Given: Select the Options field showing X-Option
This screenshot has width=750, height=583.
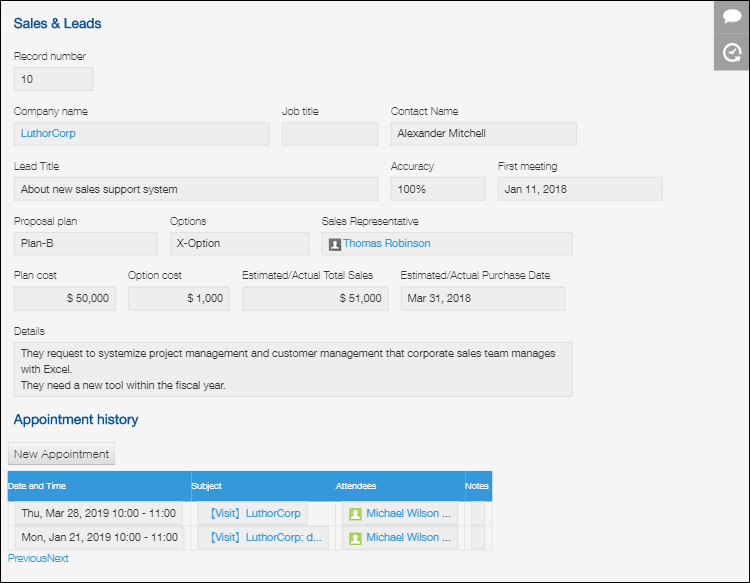Looking at the screenshot, I should pyautogui.click(x=239, y=243).
